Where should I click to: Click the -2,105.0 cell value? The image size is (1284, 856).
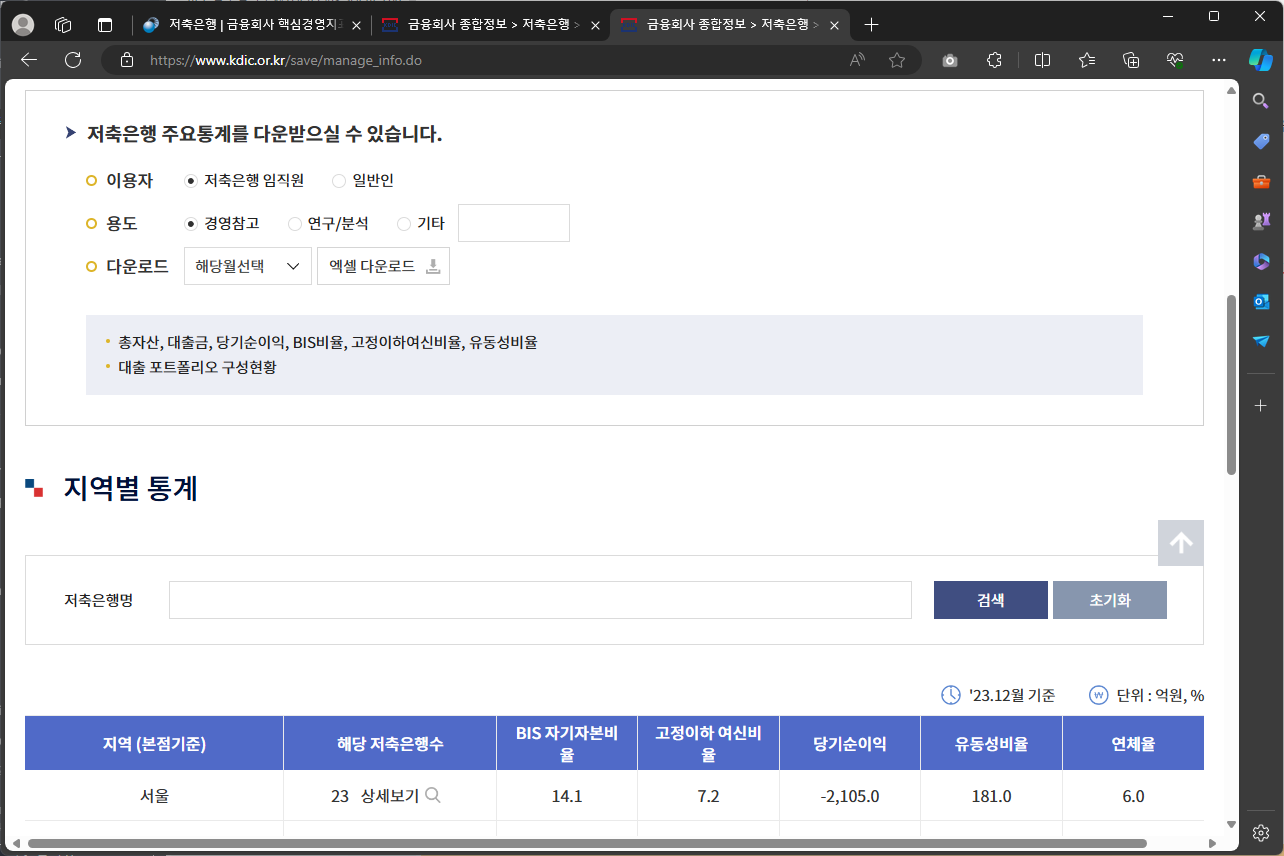(x=850, y=796)
